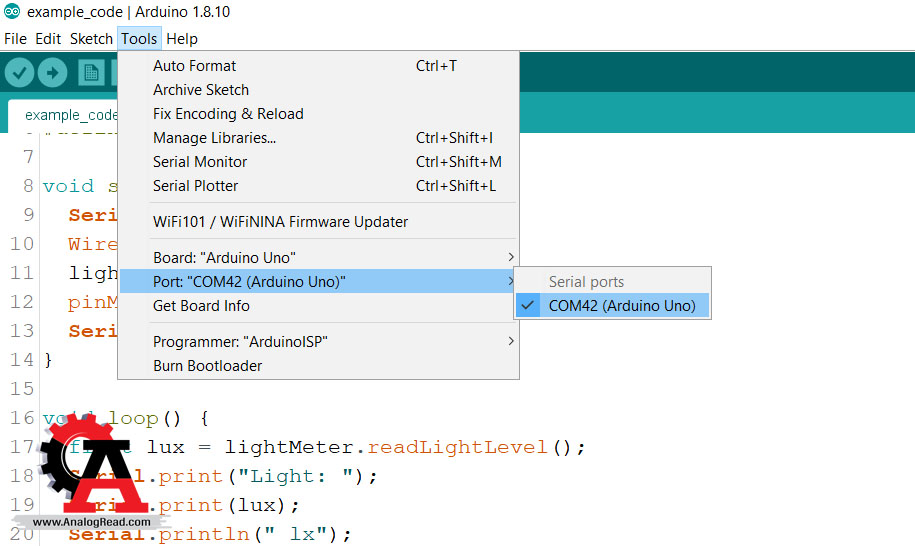Viewport: 915px width, 546px height.
Task: Click line number 15 in the gutter
Action: click(22, 388)
